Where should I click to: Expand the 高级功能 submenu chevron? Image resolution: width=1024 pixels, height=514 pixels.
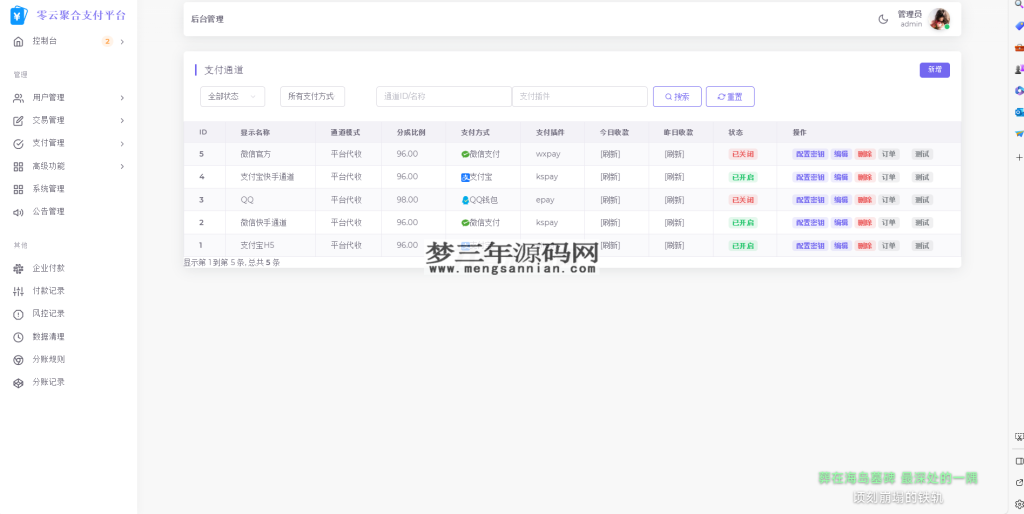click(x=122, y=167)
